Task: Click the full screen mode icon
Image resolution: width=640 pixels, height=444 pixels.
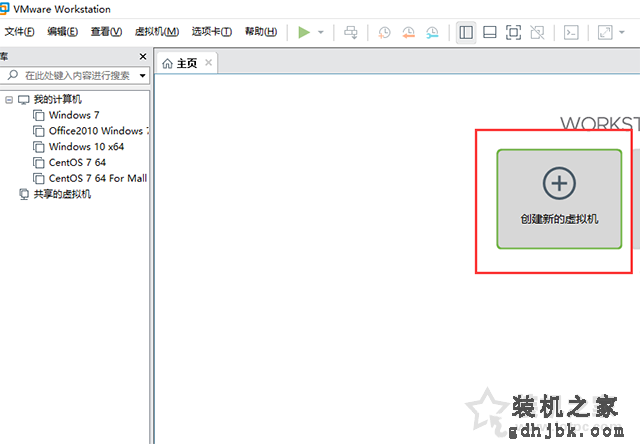Action: coord(513,32)
